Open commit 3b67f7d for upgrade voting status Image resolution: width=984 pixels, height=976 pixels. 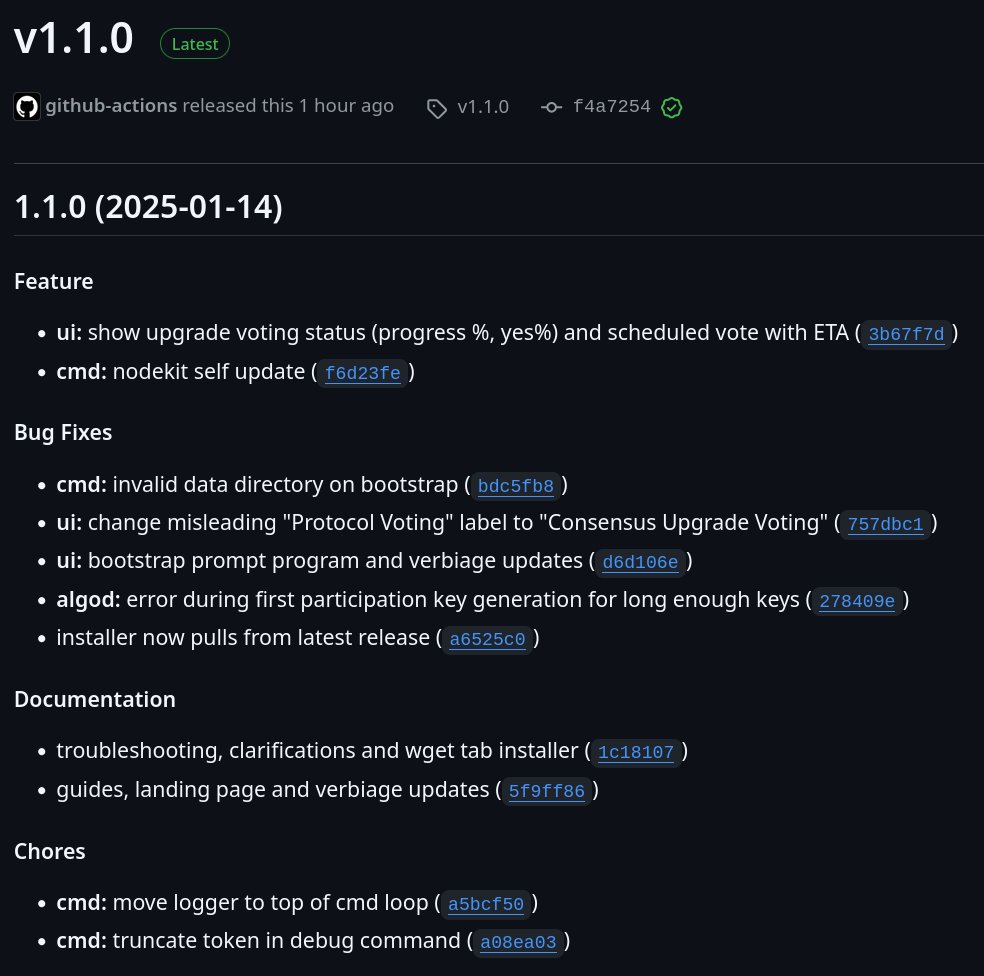pos(906,334)
